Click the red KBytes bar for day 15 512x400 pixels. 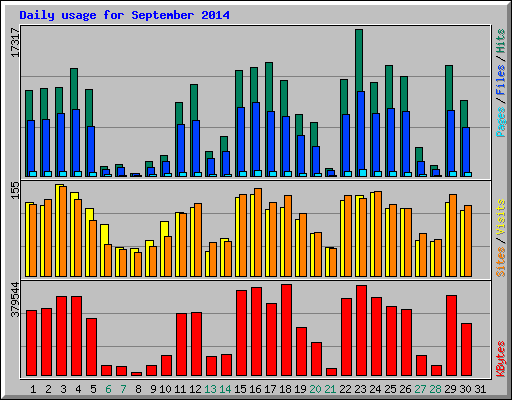click(x=241, y=333)
